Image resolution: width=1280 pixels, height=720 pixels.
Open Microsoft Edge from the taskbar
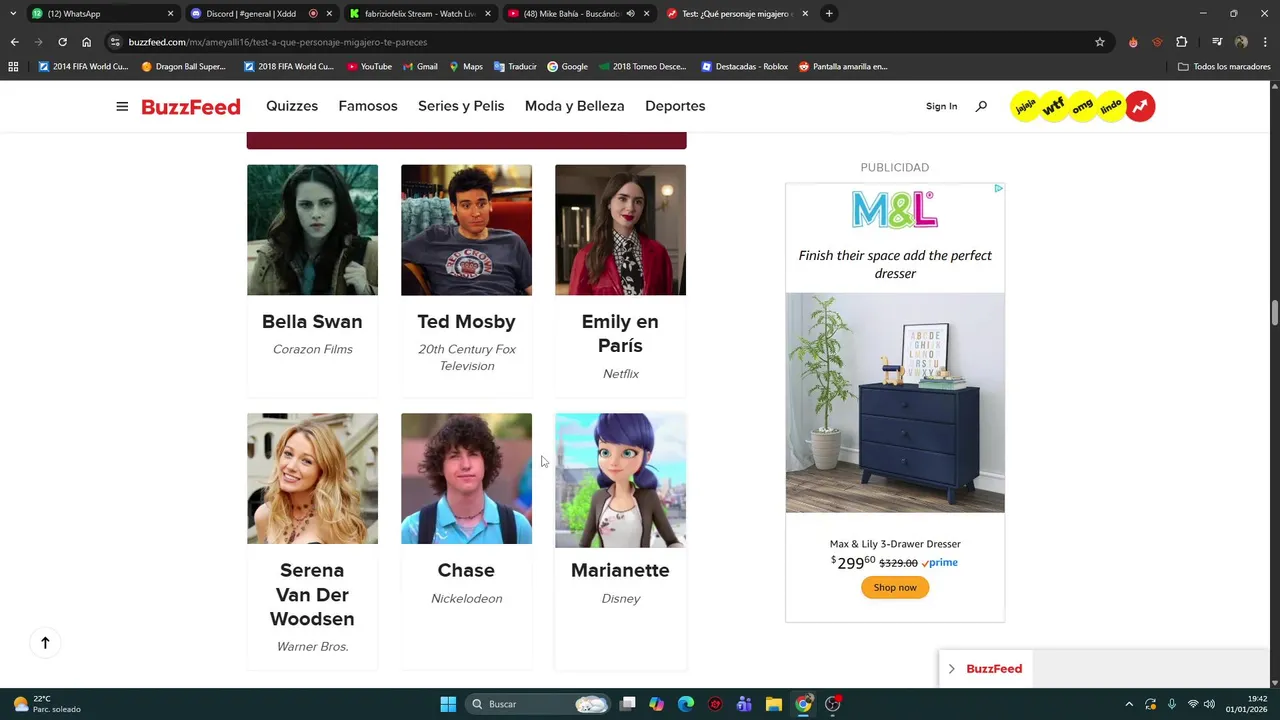click(x=686, y=704)
